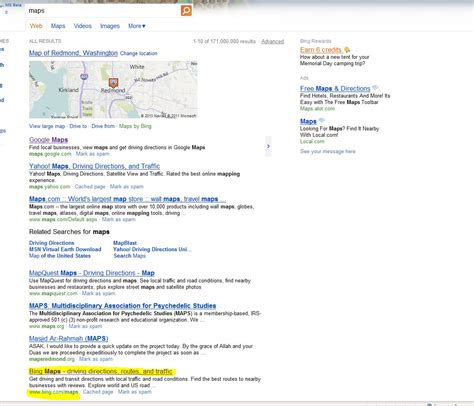This screenshot has width=474, height=406.
Task: Open Cached page for Yahoo Maps result
Action: (x=90, y=186)
